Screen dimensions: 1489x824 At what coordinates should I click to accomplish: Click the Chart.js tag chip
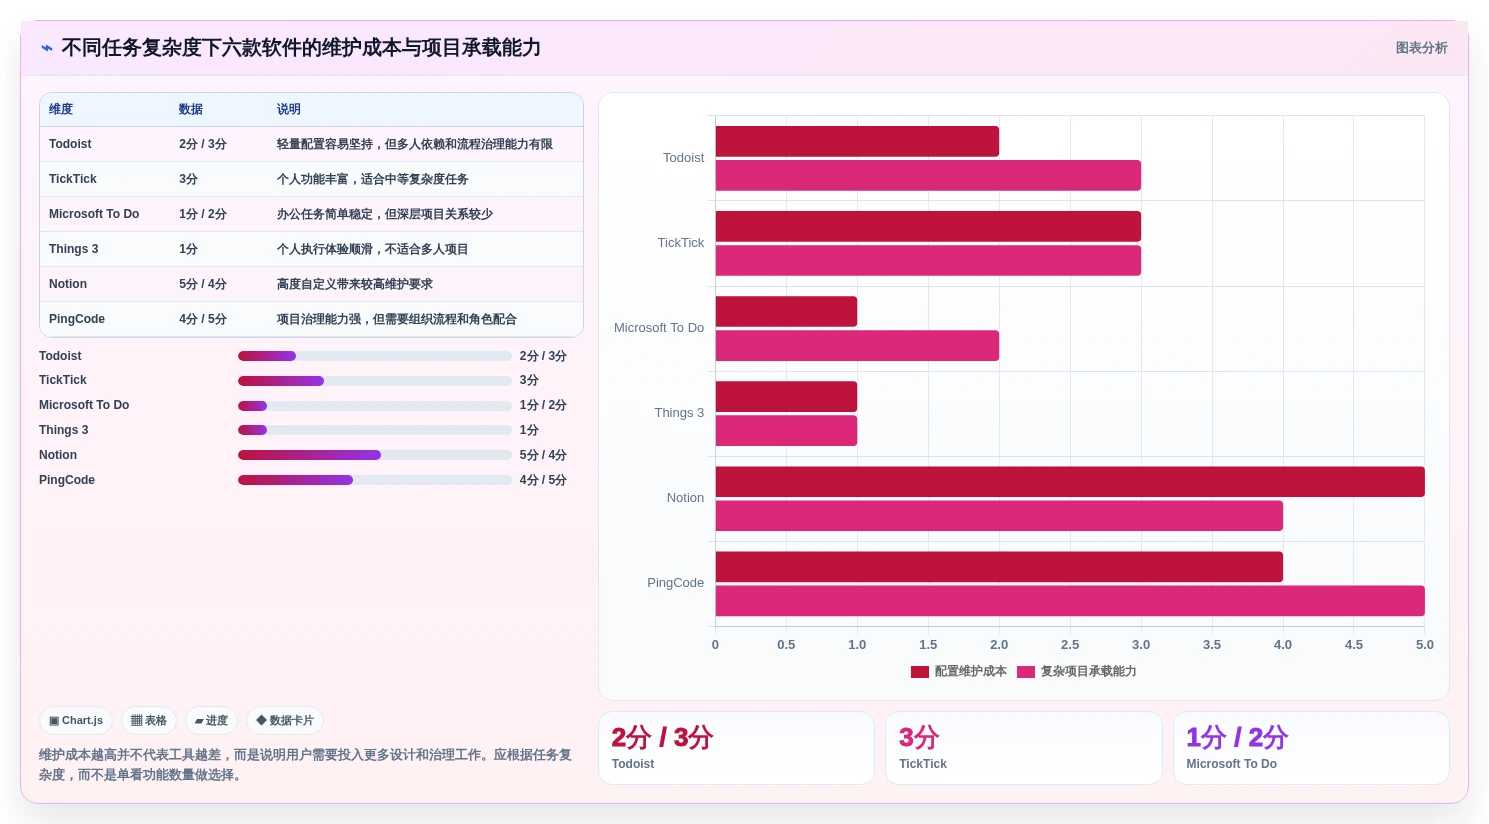point(76,720)
